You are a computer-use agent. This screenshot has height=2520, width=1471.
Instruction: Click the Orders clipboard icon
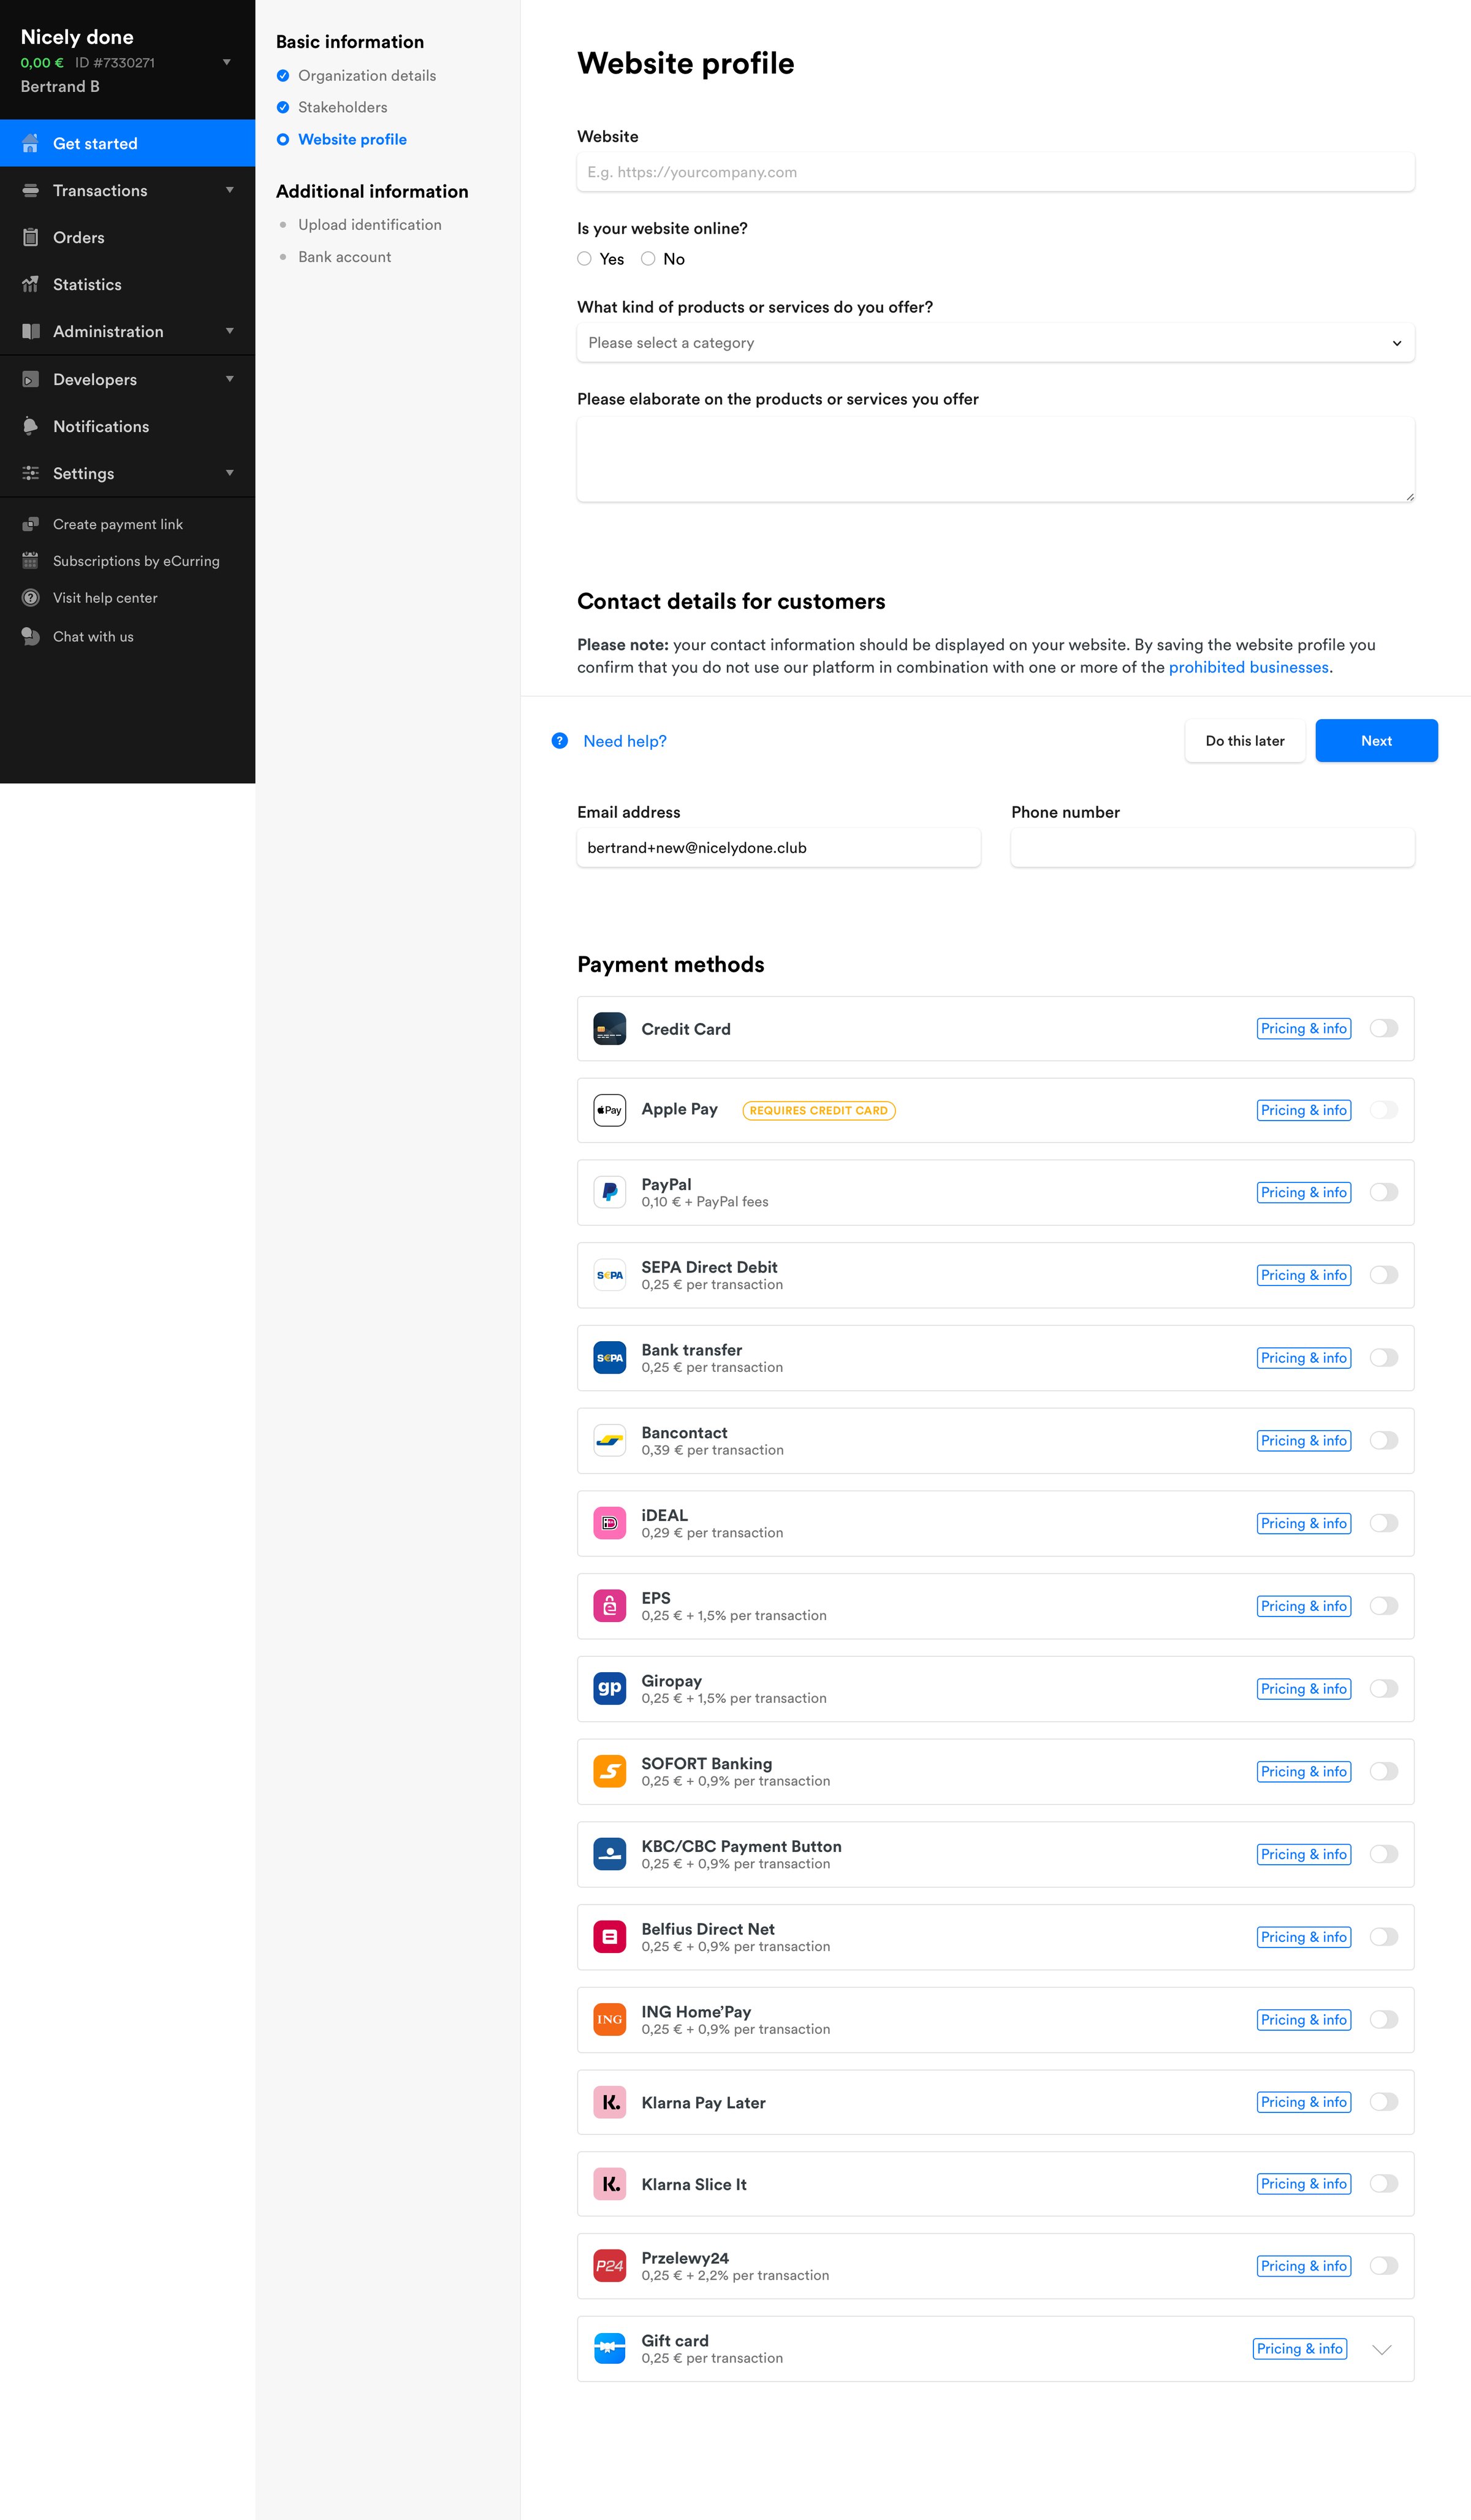point(31,237)
